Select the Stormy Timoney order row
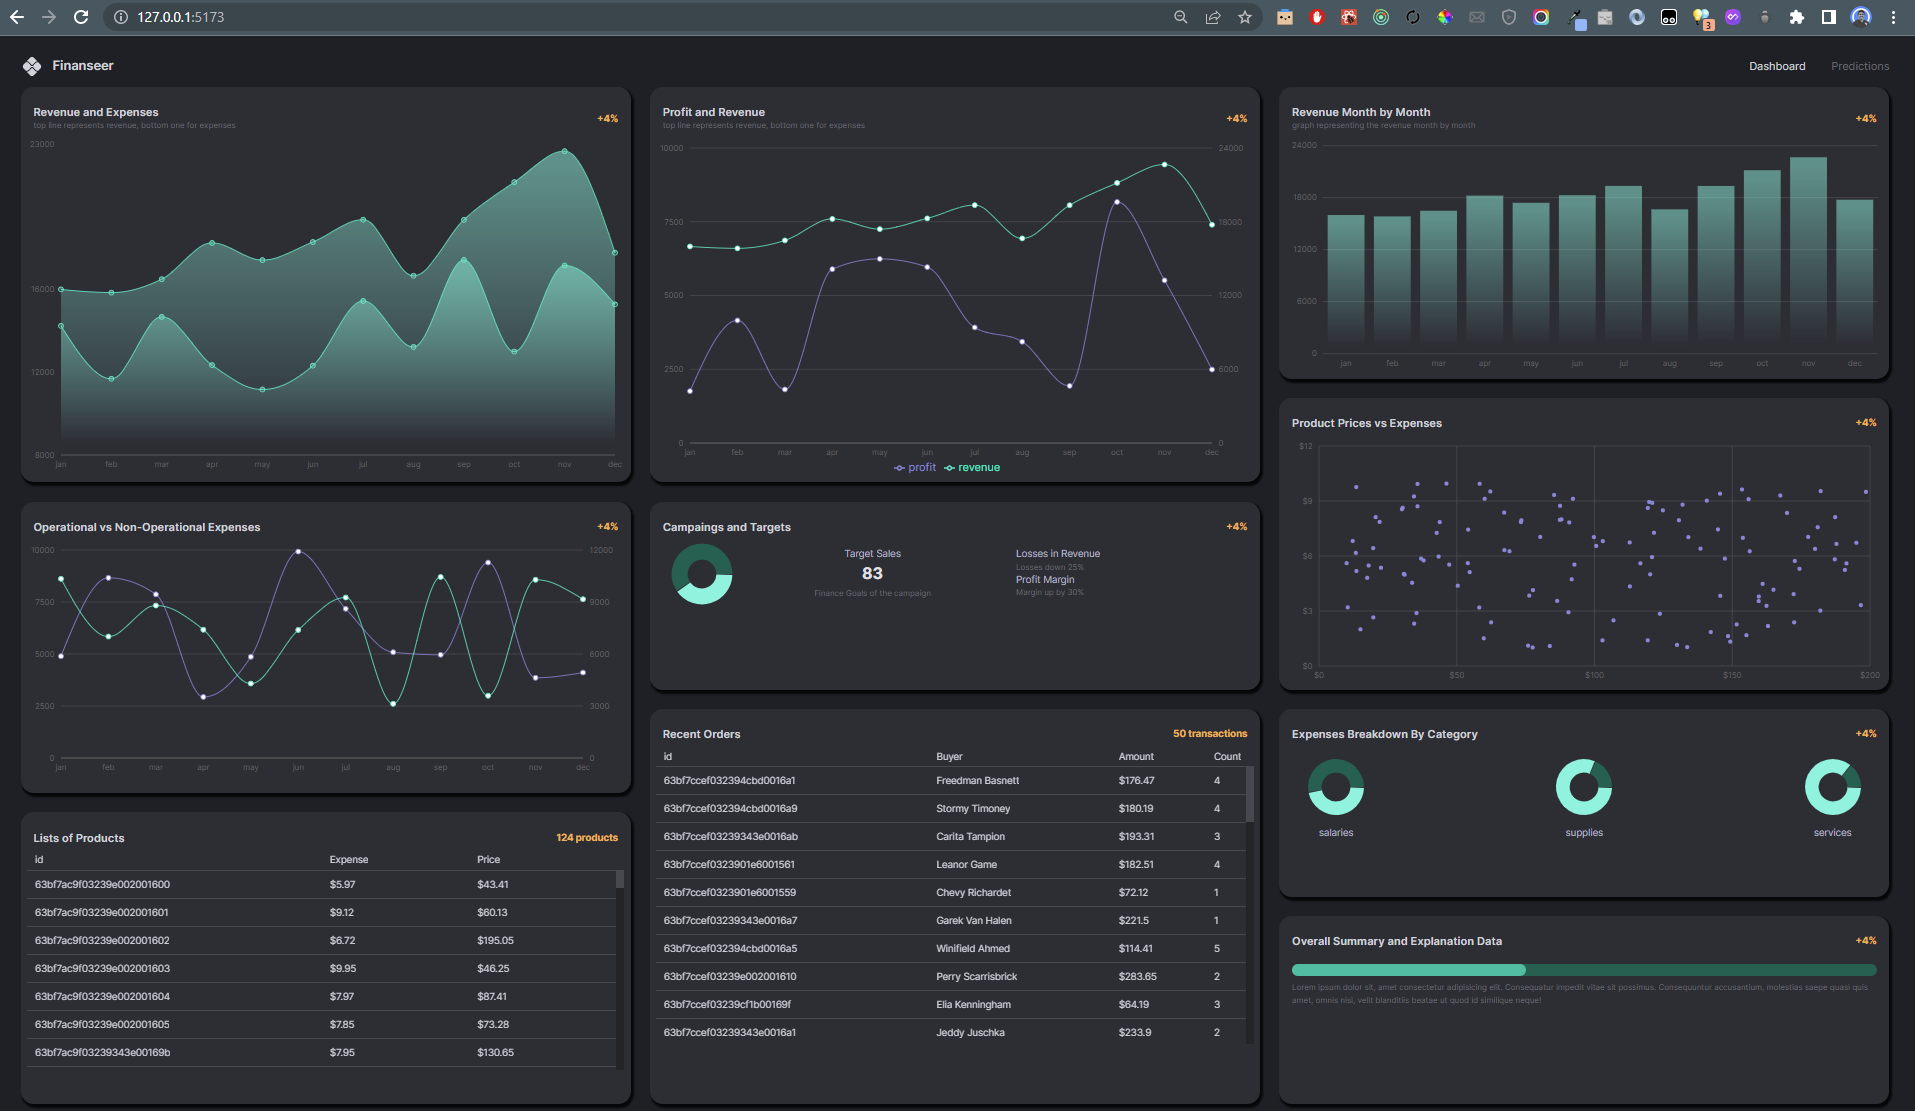Viewport: 1915px width, 1111px height. 950,808
